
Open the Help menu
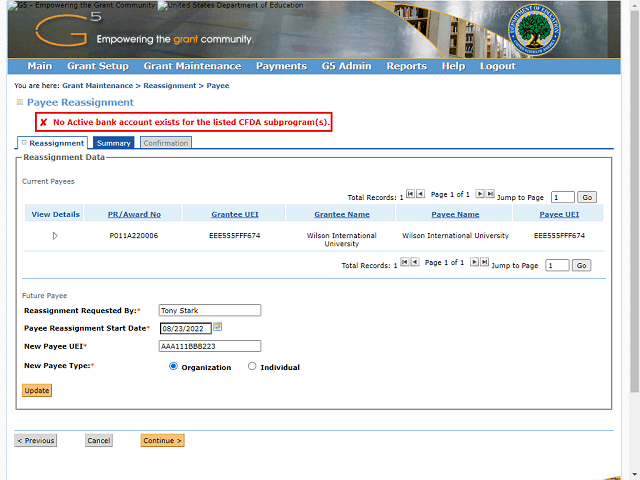pyautogui.click(x=453, y=66)
